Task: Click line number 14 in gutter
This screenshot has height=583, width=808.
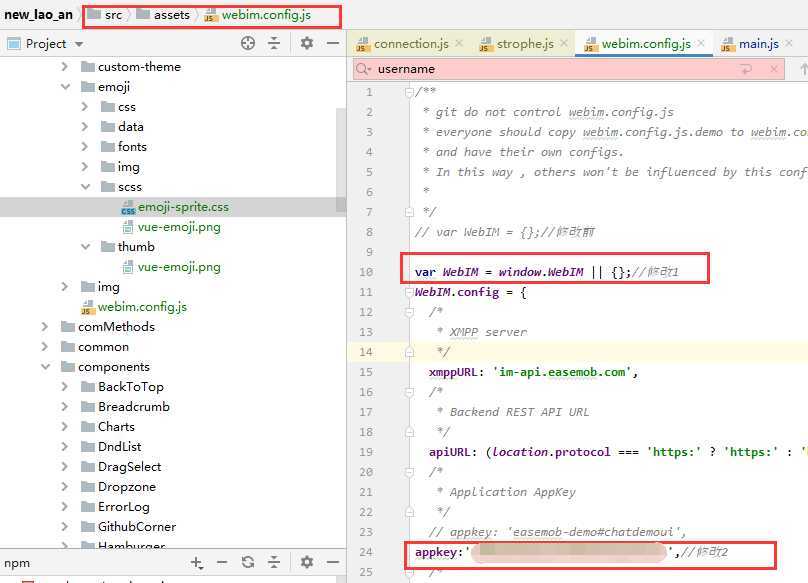Action: (x=366, y=352)
